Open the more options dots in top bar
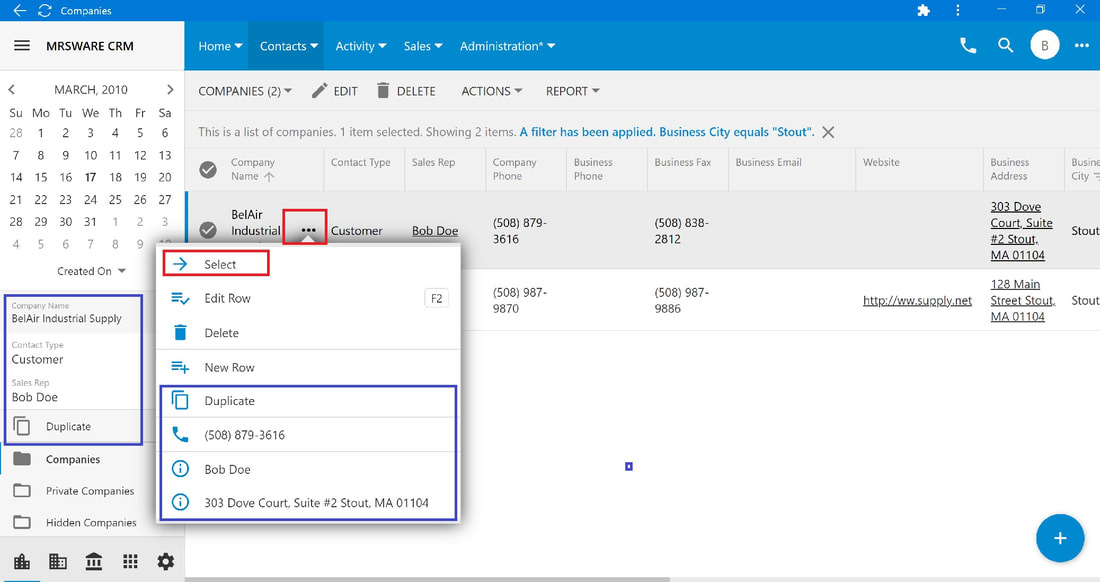The image size is (1100, 582). coord(1082,46)
